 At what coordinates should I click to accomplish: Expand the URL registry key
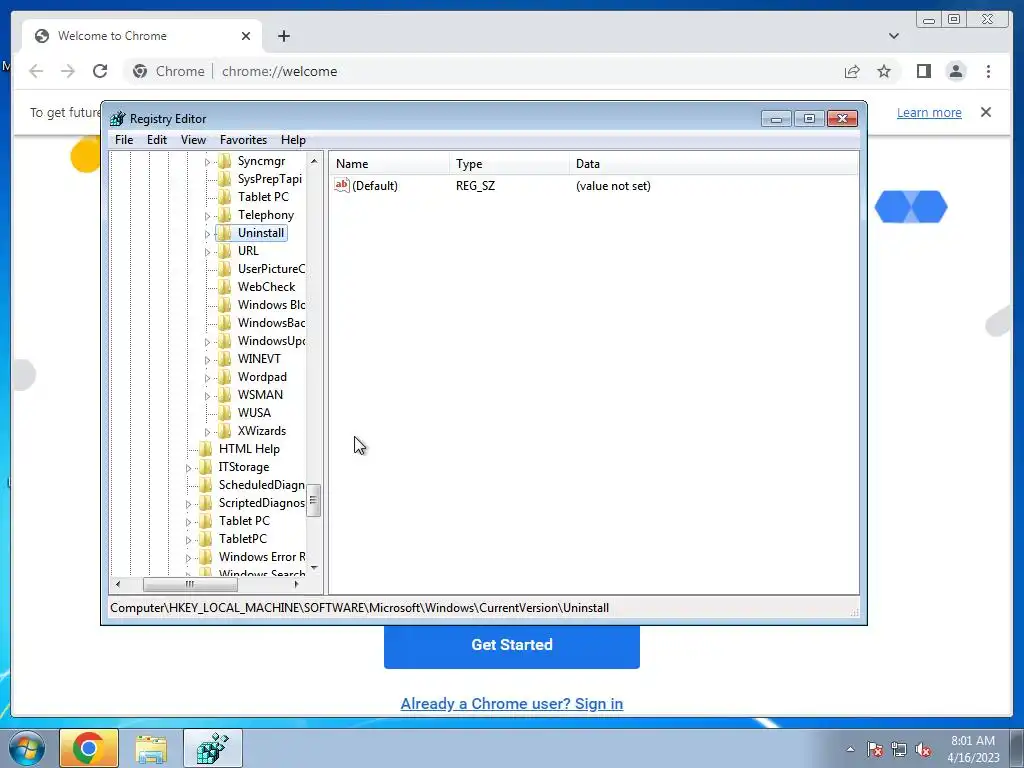tap(207, 251)
